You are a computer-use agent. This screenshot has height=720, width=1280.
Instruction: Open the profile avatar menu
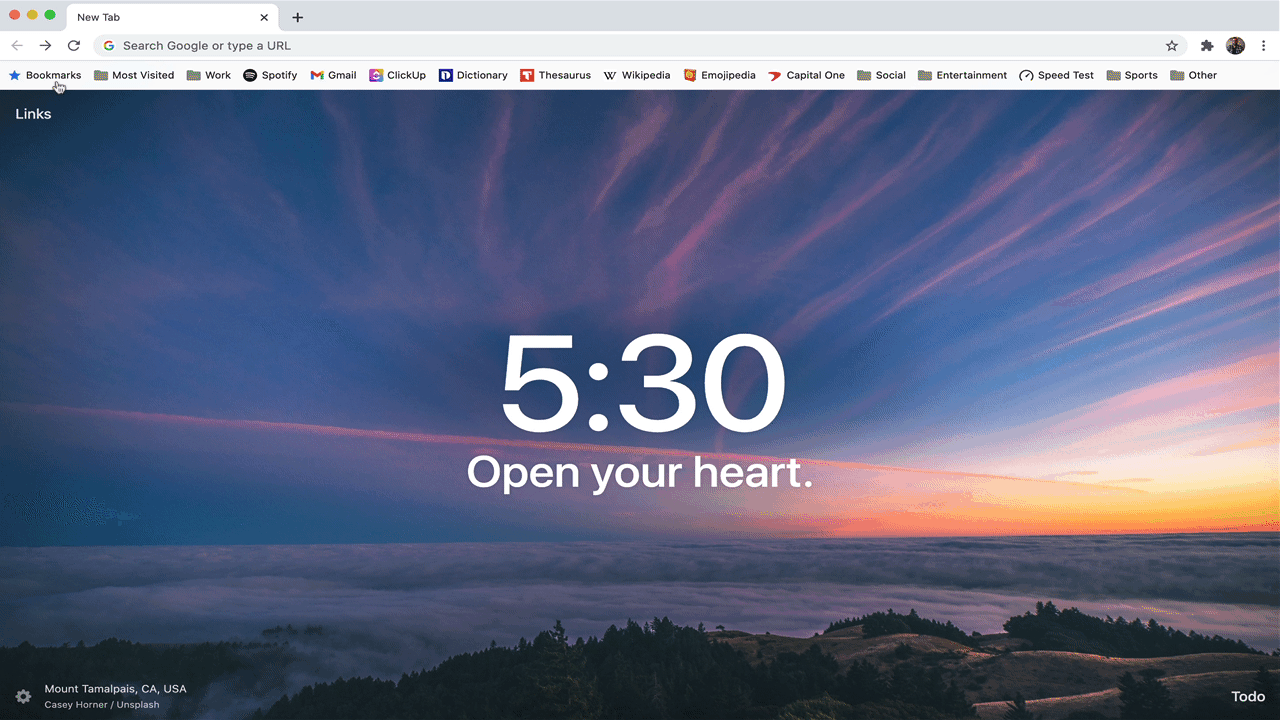click(x=1235, y=46)
